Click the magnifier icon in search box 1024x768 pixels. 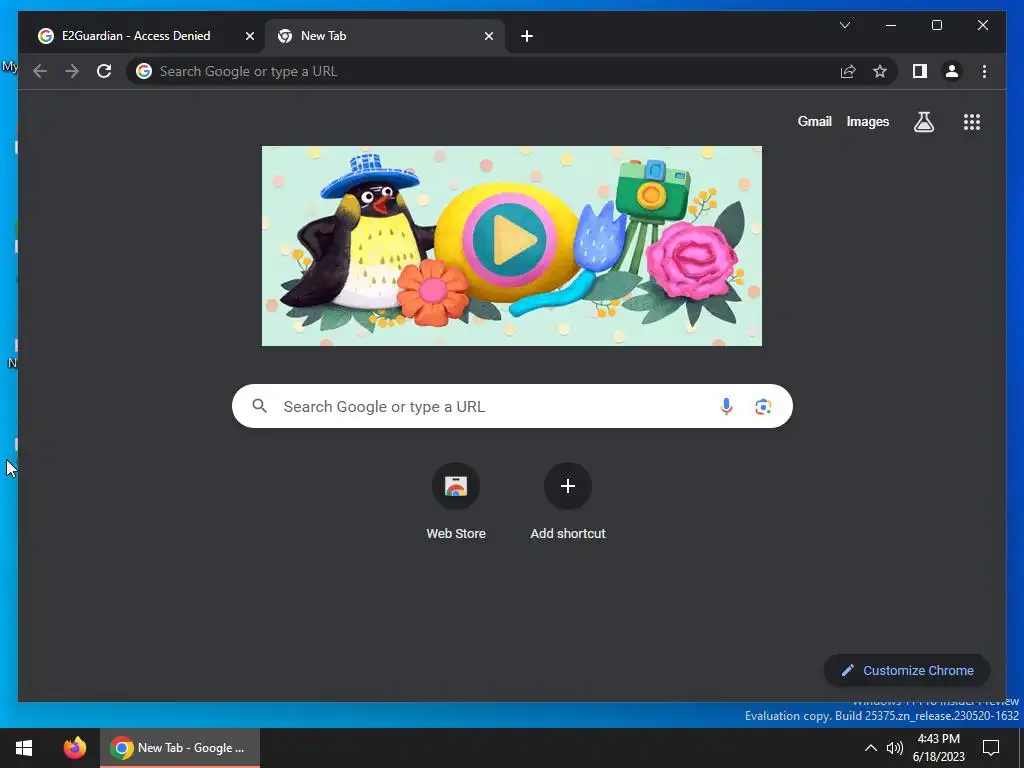[259, 406]
